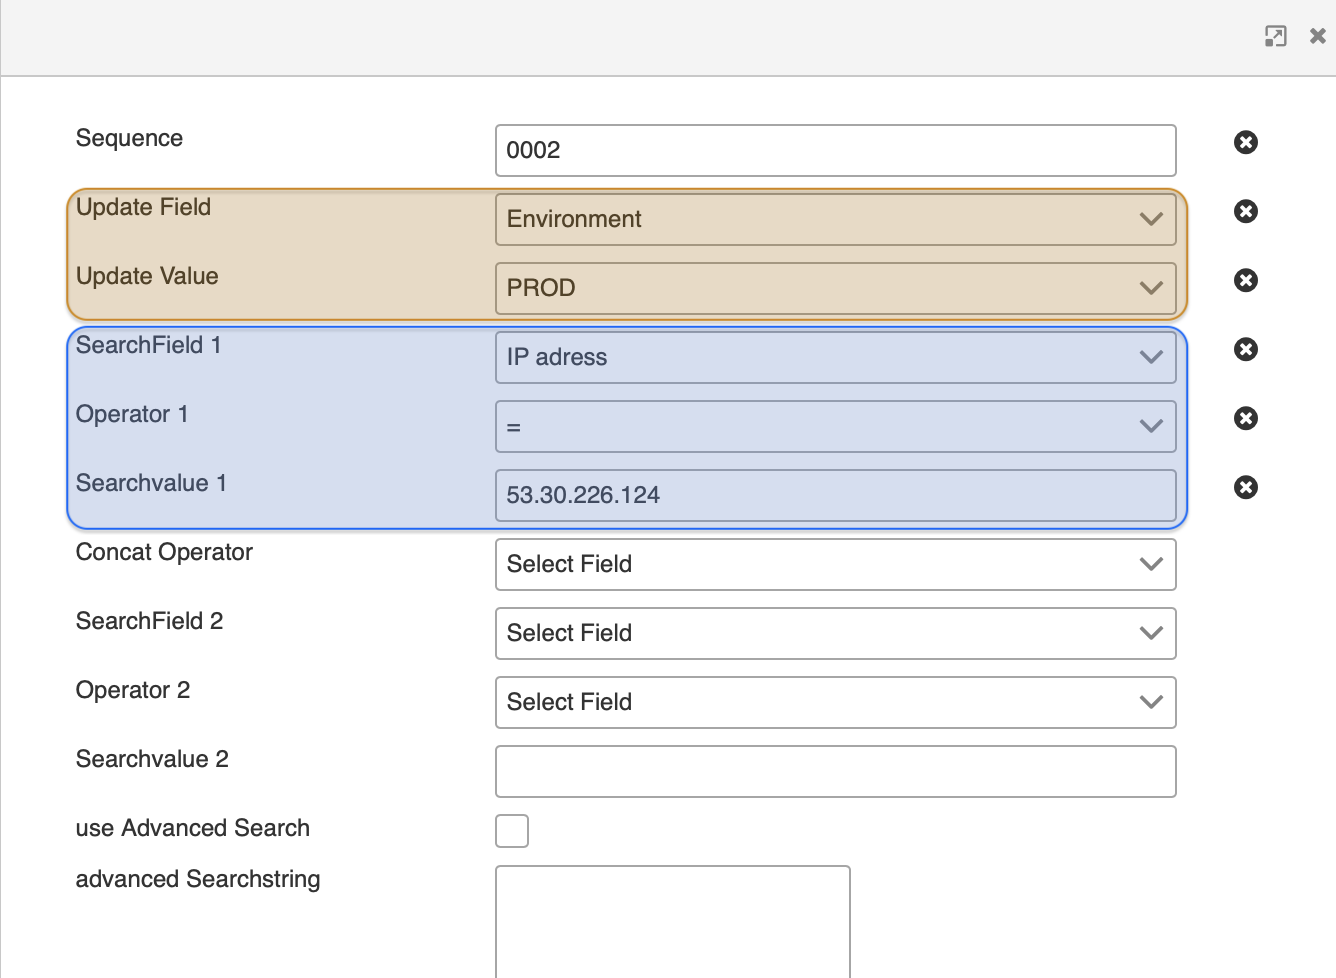This screenshot has height=978, width=1336.
Task: Open the Operator 1 dropdown
Action: (x=835, y=426)
